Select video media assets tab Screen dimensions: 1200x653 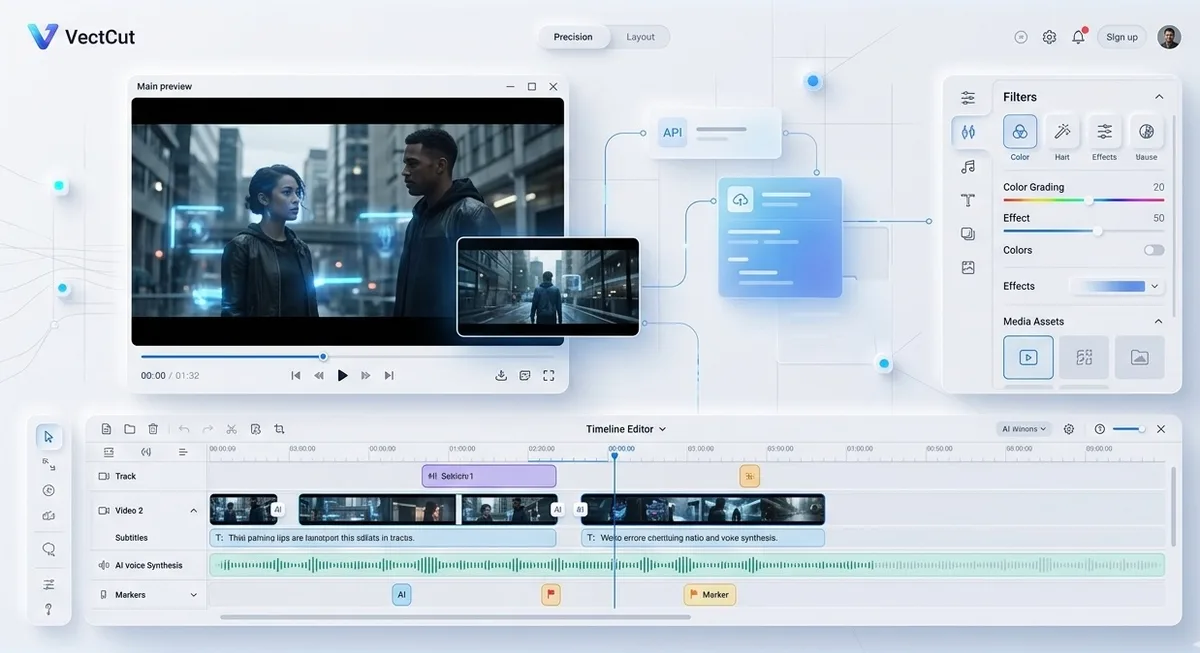click(1028, 357)
